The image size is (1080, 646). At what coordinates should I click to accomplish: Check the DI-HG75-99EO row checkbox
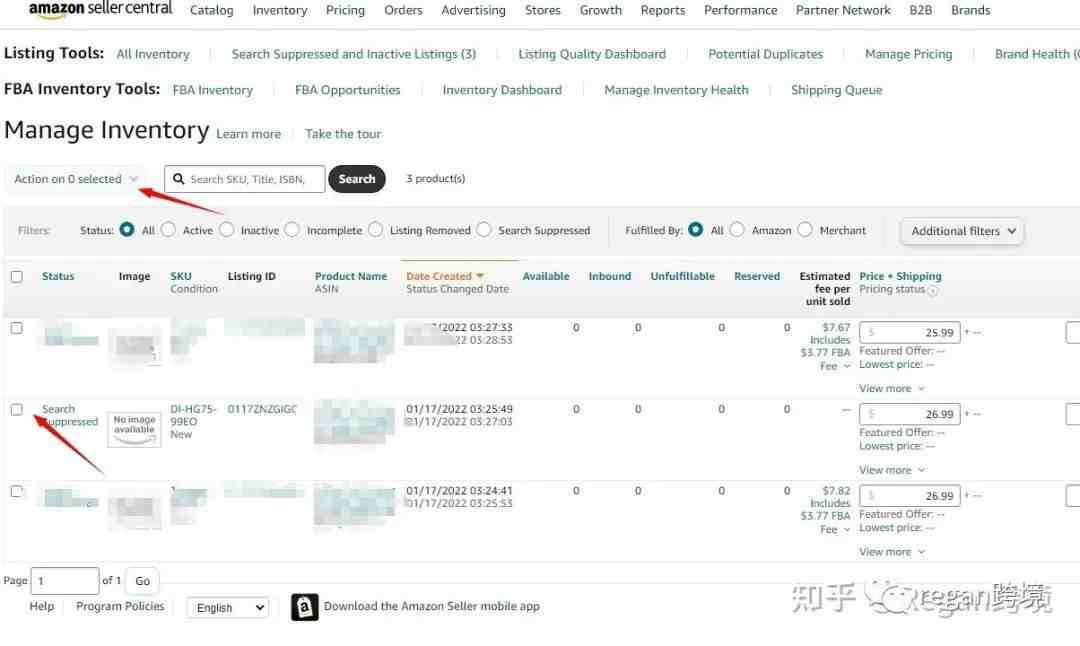pos(17,410)
